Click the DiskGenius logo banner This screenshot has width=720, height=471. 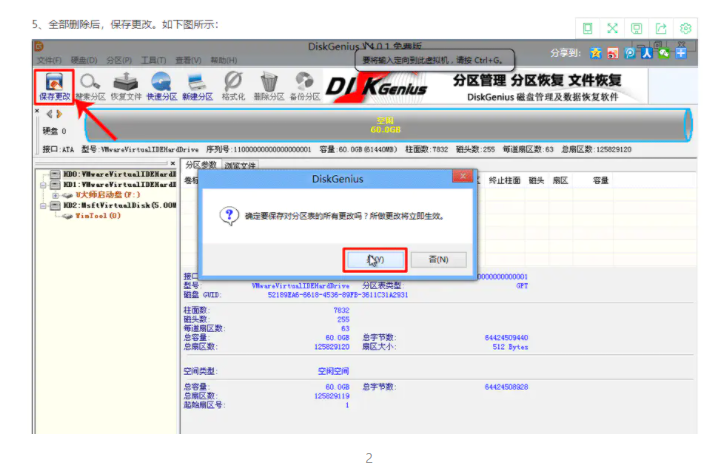click(x=377, y=86)
